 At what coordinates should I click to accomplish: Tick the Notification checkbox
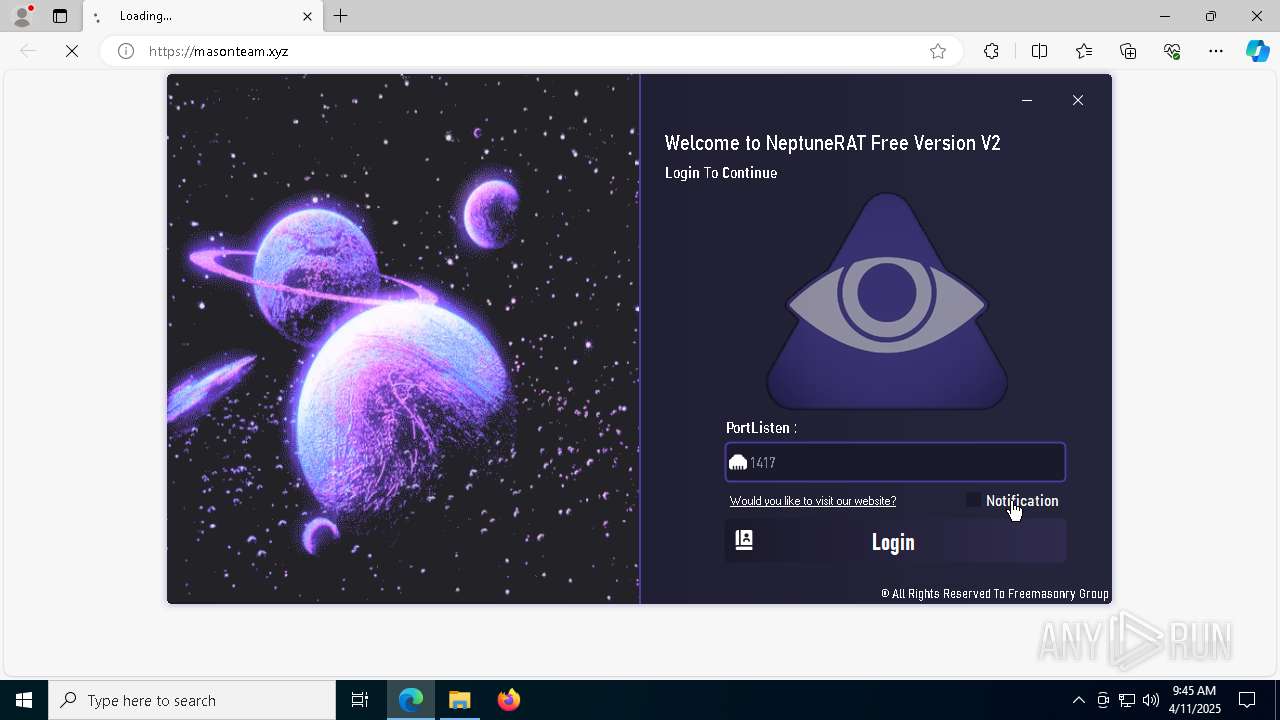coord(973,500)
